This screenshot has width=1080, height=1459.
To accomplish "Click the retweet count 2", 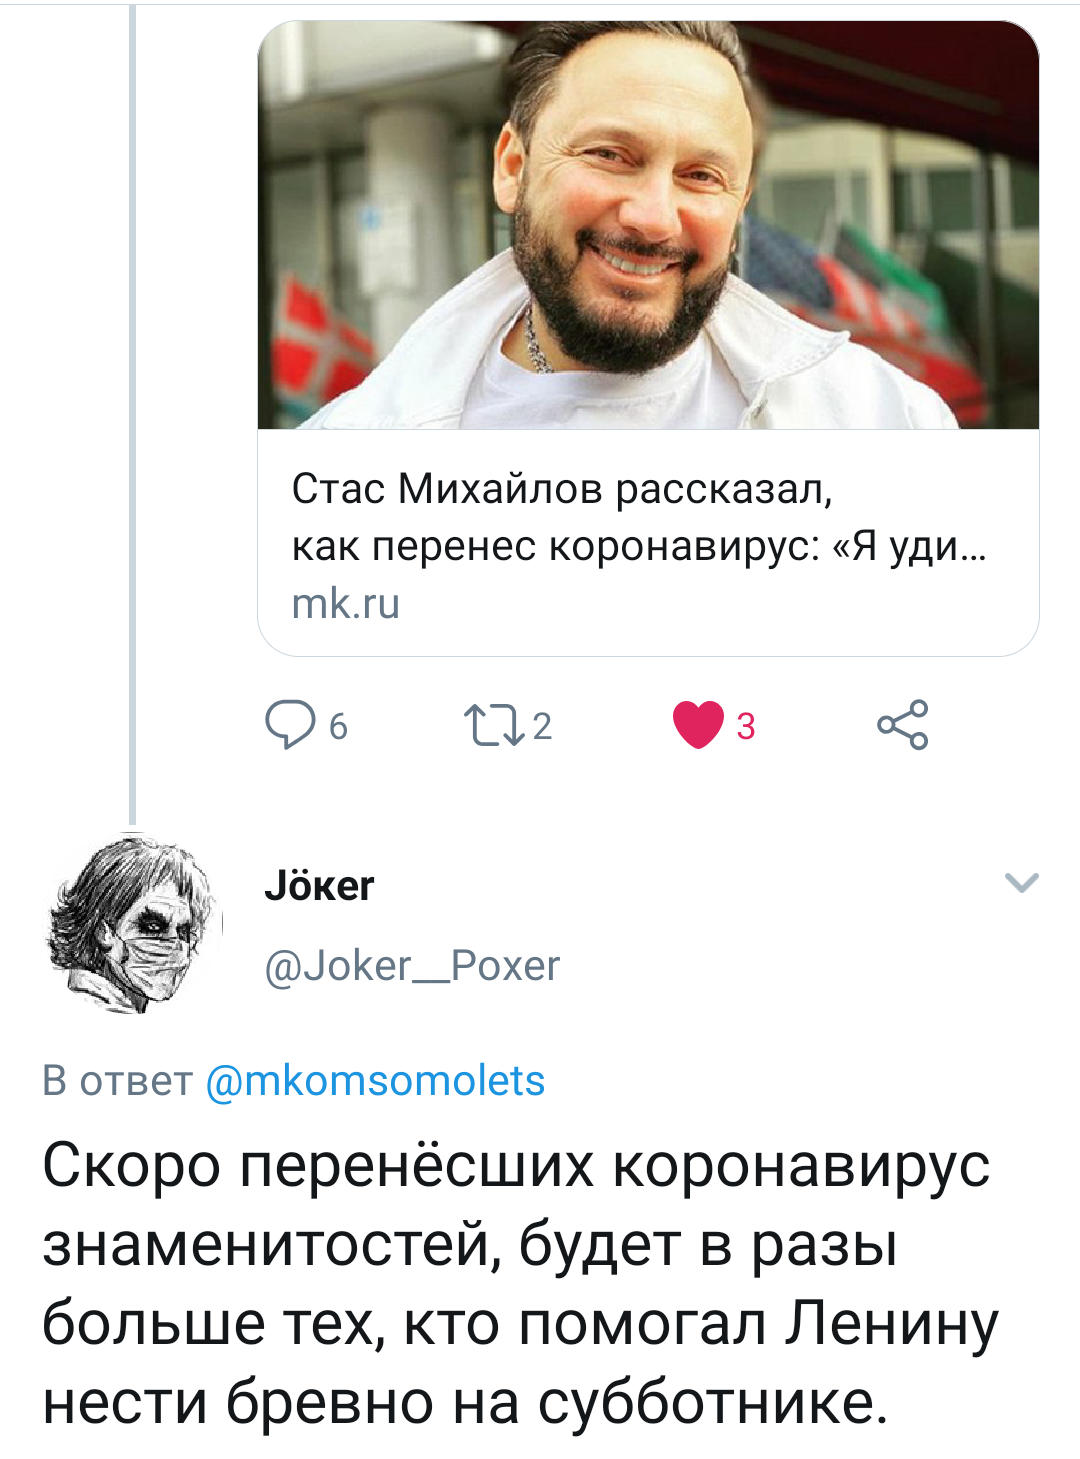I will click(542, 727).
